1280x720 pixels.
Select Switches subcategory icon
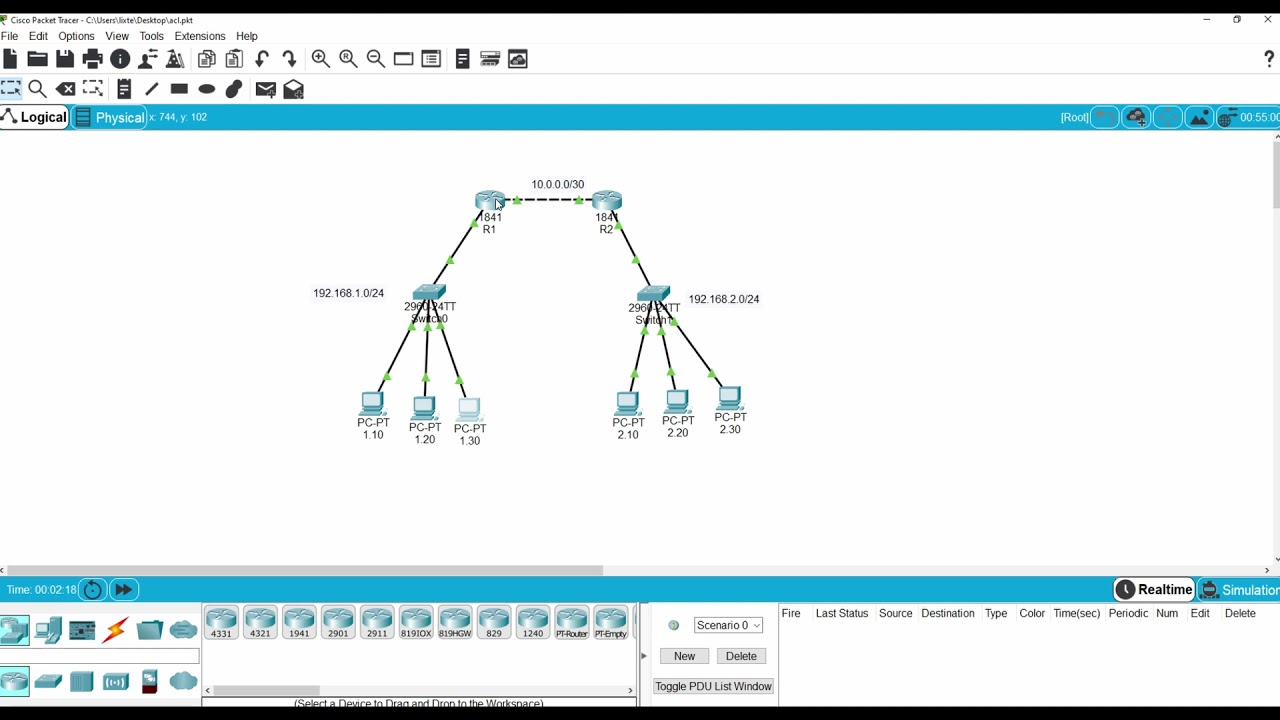48,682
